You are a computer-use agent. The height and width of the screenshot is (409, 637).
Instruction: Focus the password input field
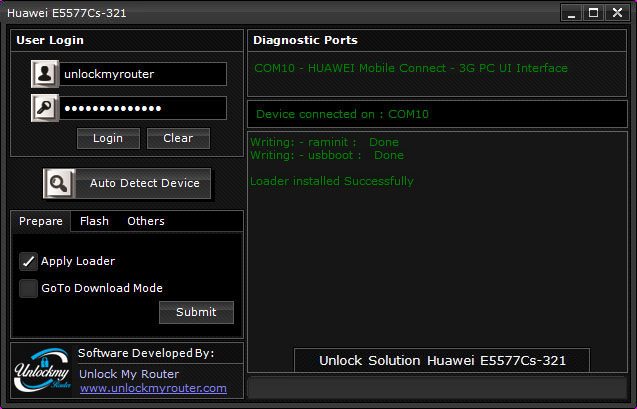[142, 108]
